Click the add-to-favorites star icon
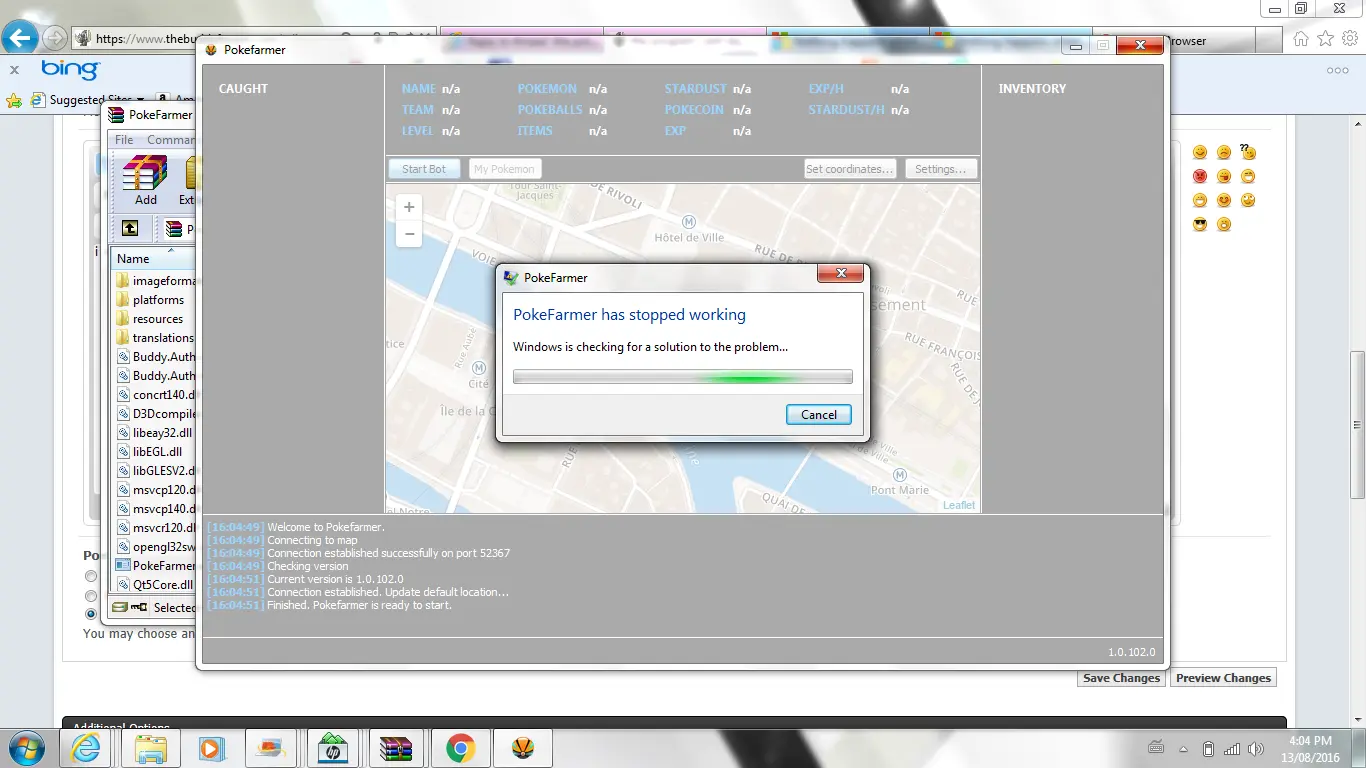Screen dimensions: 1366x768 14,100
